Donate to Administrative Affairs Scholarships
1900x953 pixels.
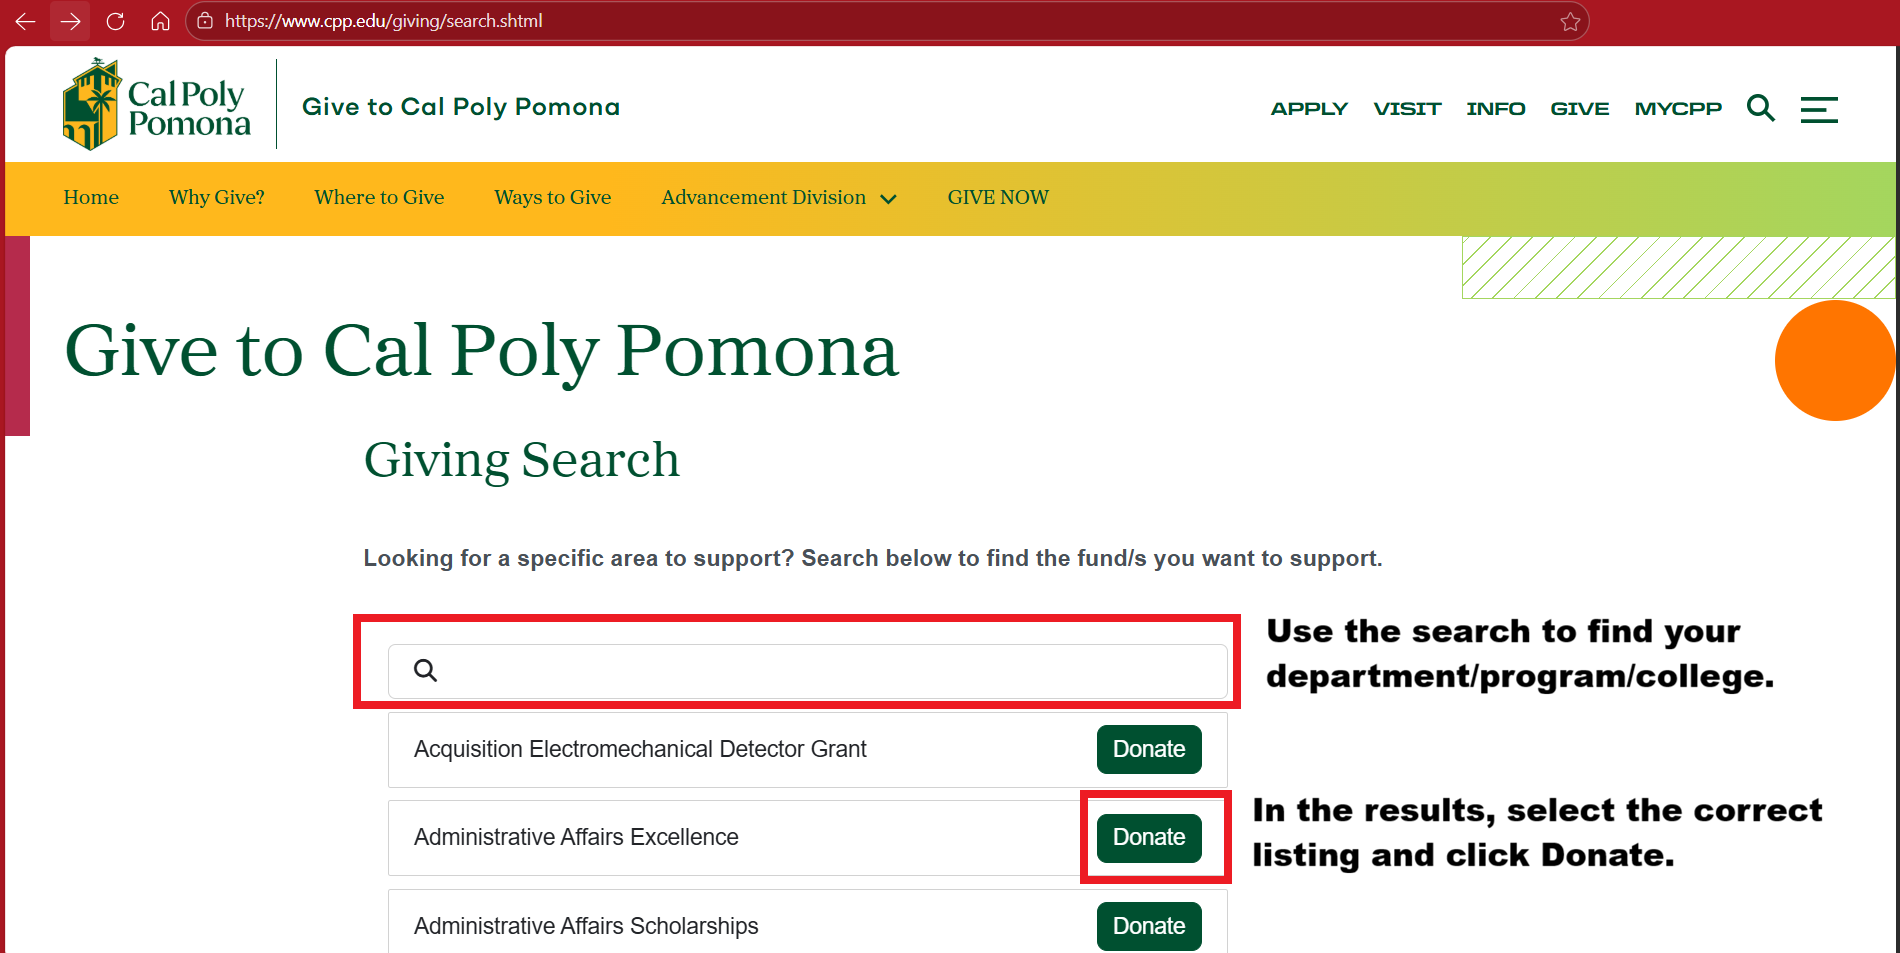point(1149,926)
